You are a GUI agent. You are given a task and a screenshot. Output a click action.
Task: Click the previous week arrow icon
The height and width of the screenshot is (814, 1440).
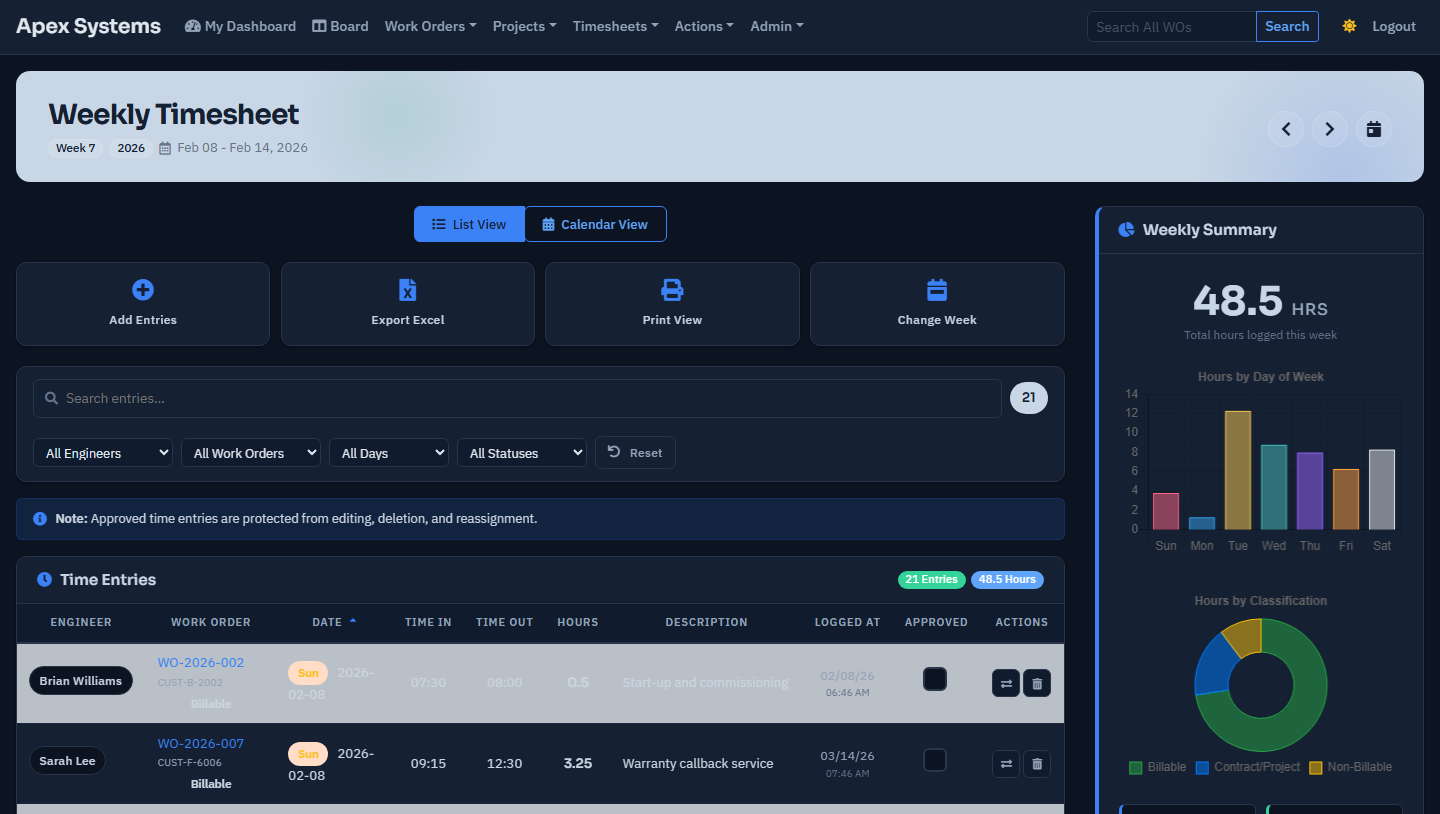click(1286, 129)
